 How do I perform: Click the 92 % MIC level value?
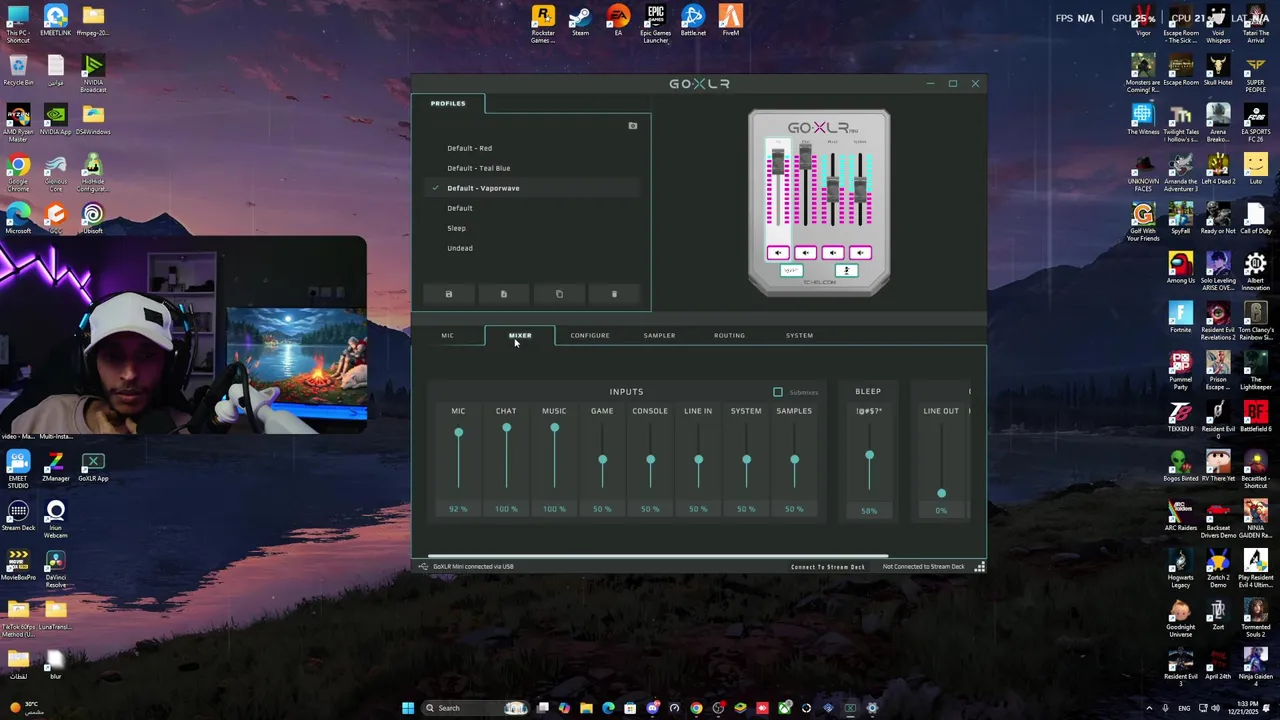tap(458, 509)
